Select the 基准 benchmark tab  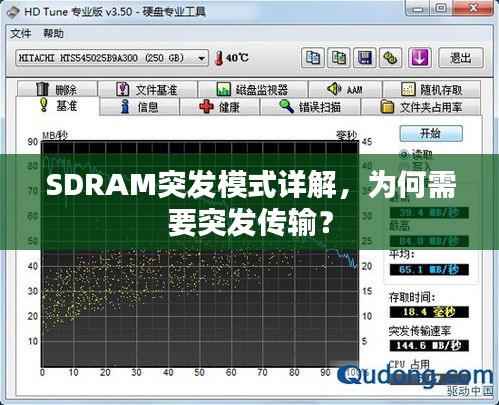coord(57,106)
